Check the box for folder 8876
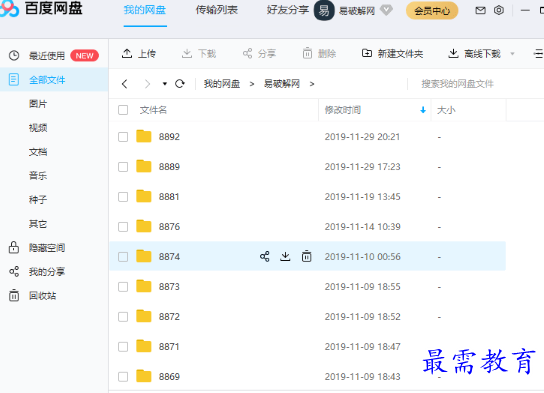The width and height of the screenshot is (544, 393). point(123,227)
